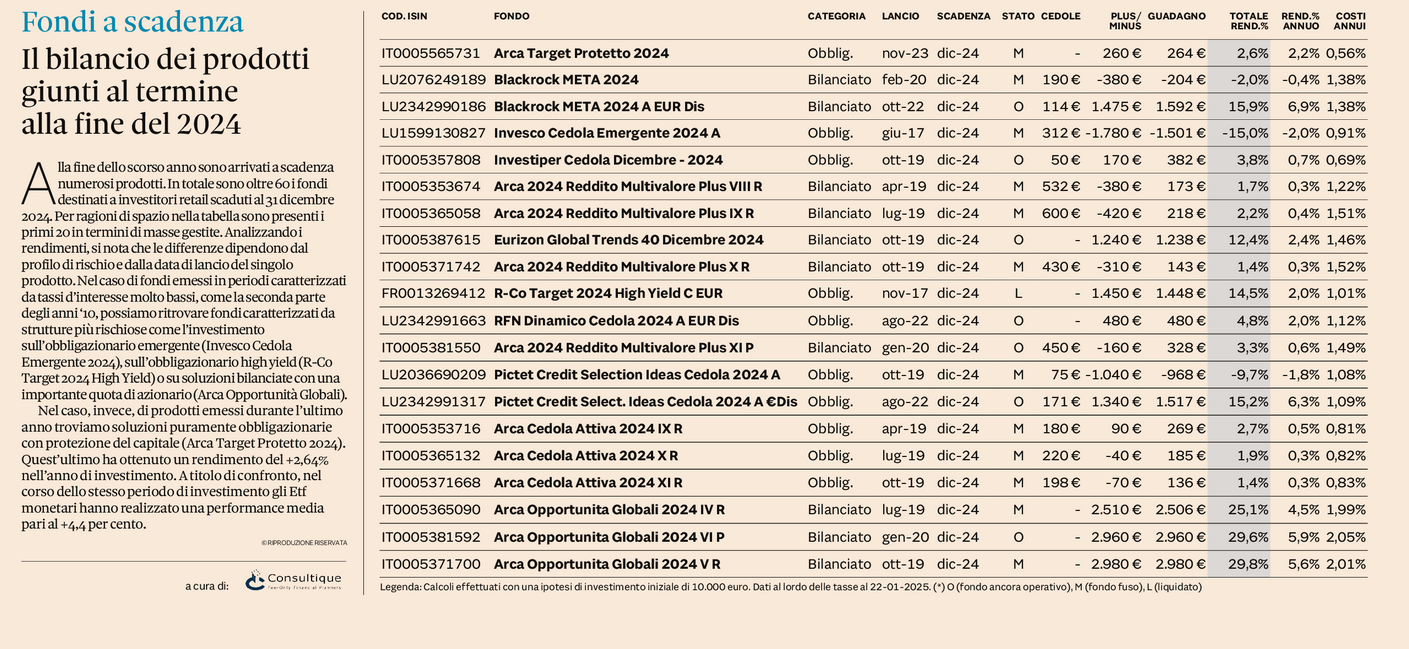This screenshot has height=649, width=1409.
Task: Click the -9,7% total return value
Action: point(1250,375)
